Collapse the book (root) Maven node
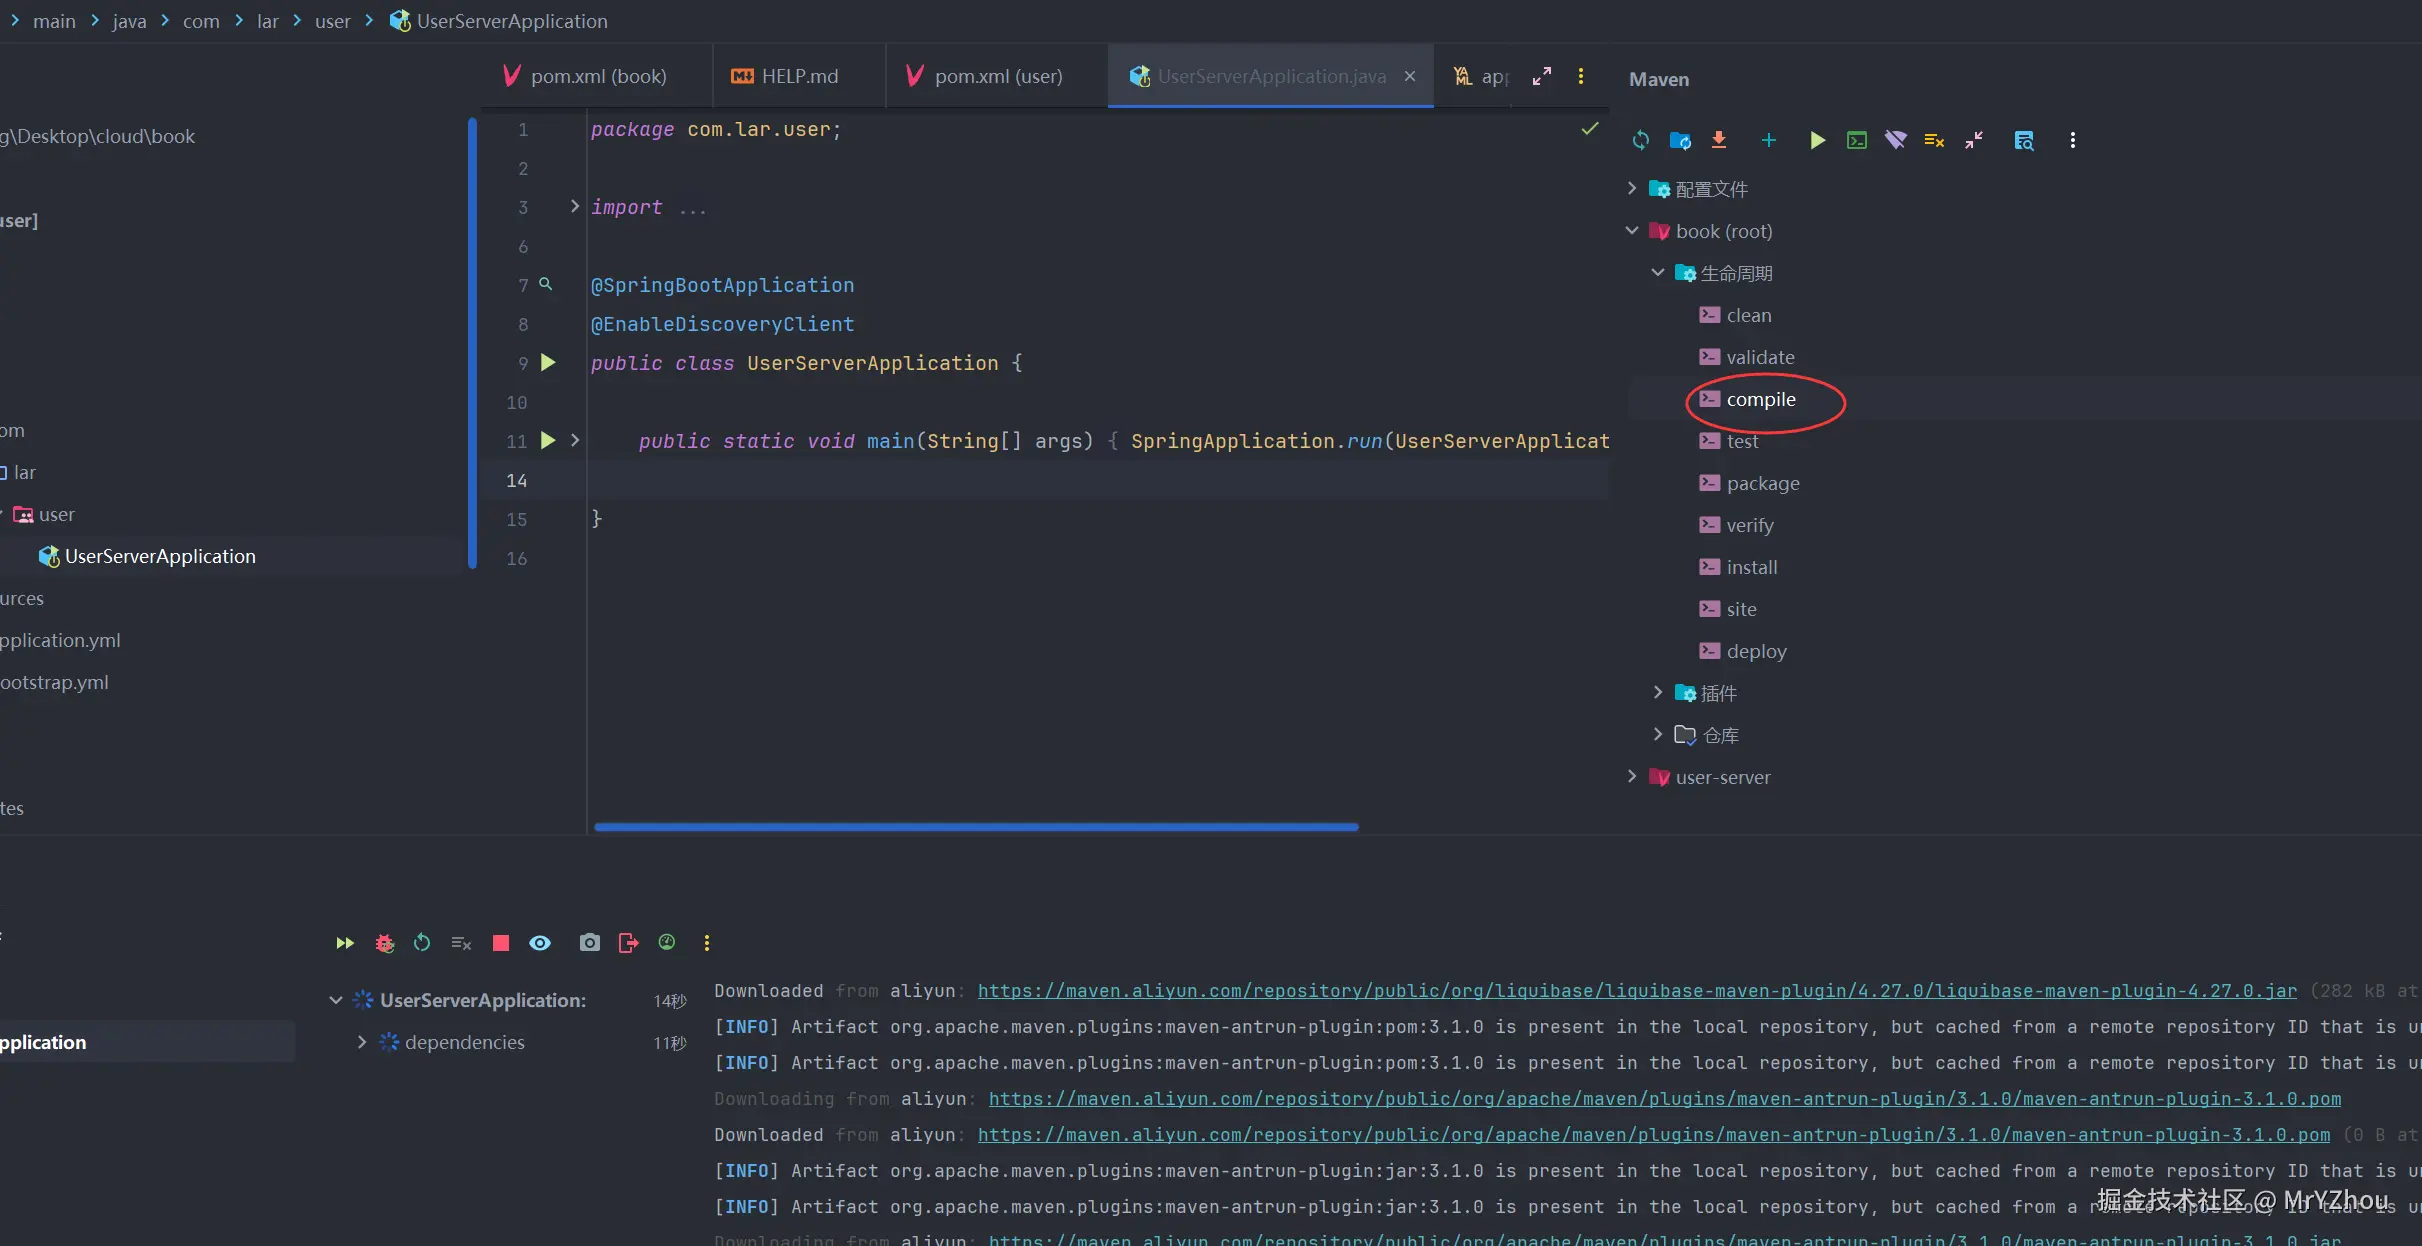 coord(1632,231)
